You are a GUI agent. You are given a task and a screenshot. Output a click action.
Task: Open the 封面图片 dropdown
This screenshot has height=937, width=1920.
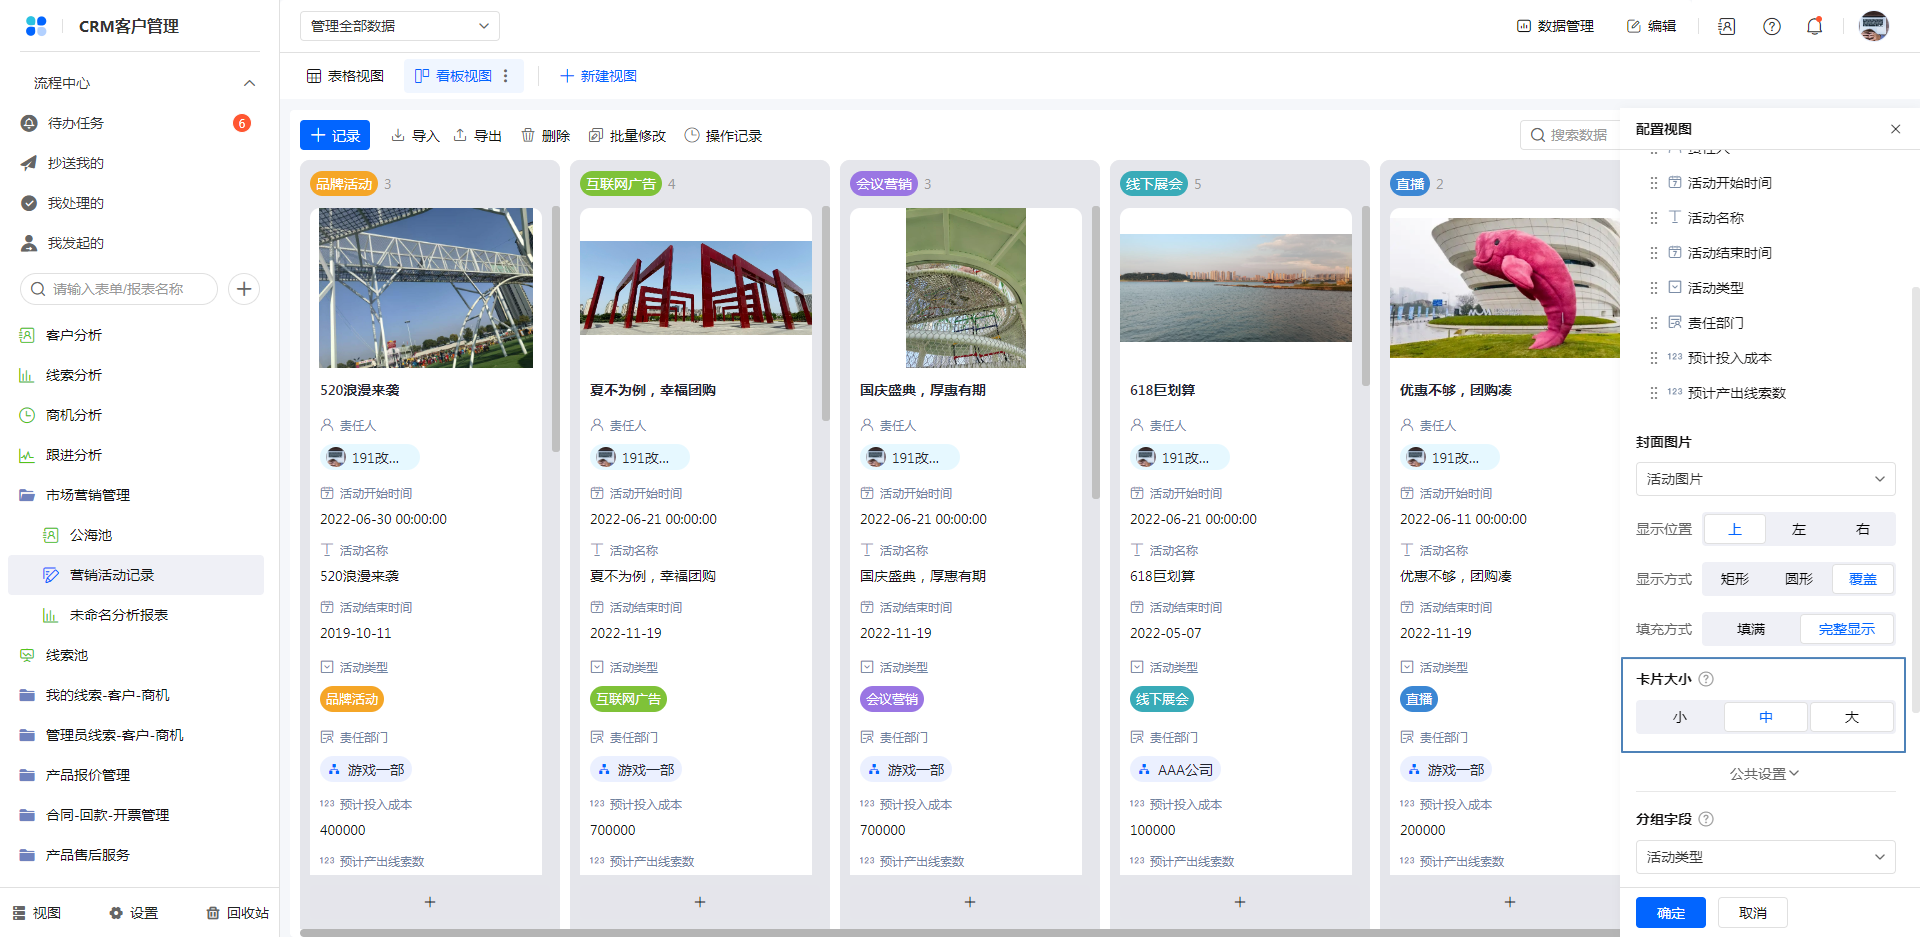pos(1765,479)
